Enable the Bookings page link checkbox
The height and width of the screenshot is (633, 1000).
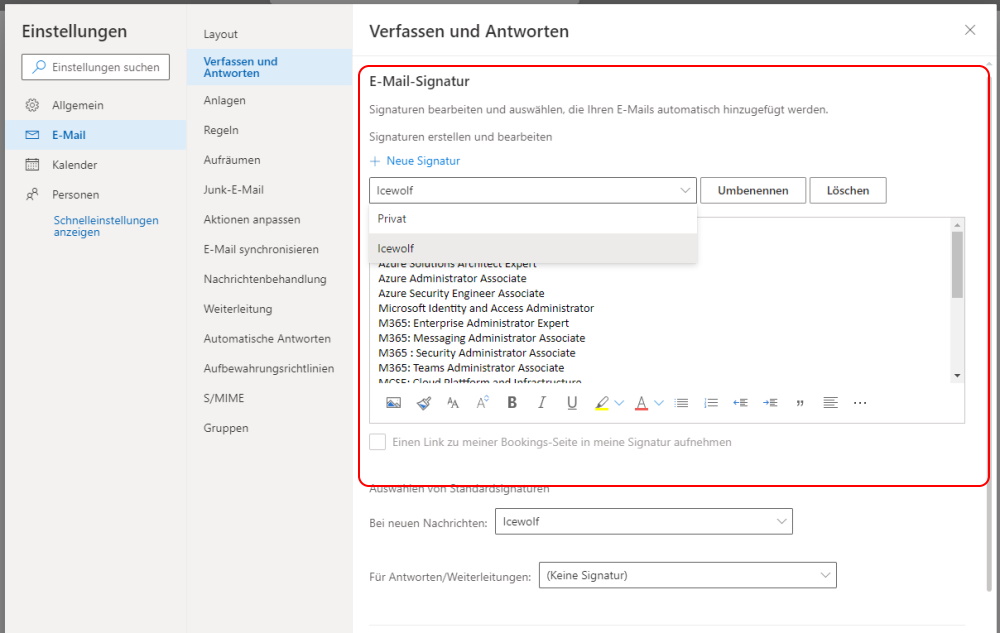click(x=378, y=442)
